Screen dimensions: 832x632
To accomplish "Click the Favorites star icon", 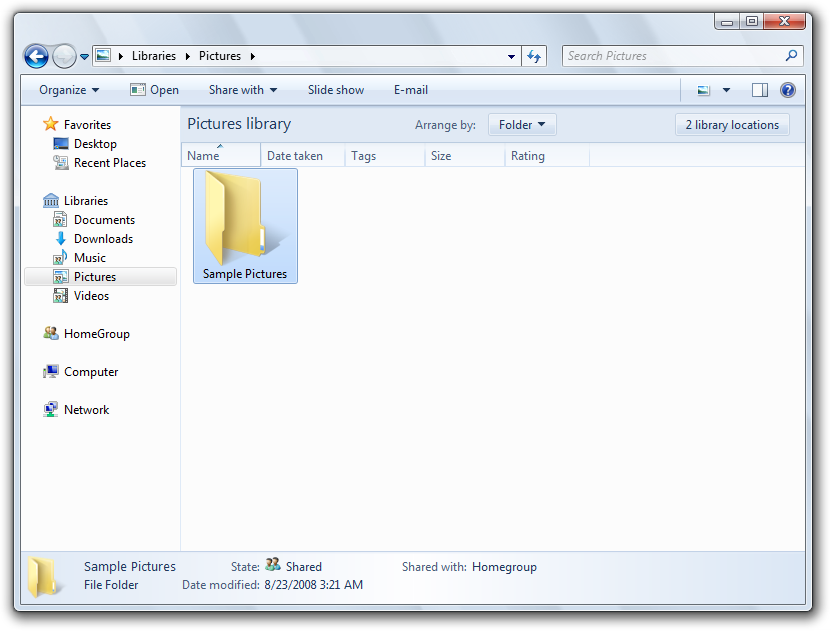I will (x=50, y=124).
